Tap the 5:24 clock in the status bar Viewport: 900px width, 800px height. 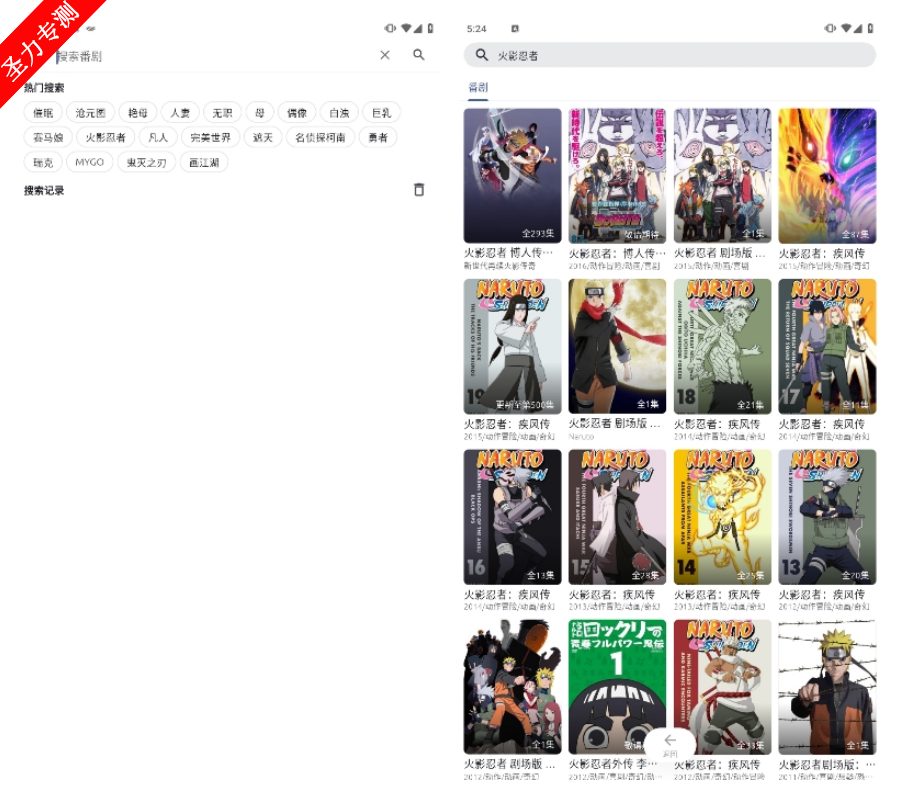click(476, 29)
